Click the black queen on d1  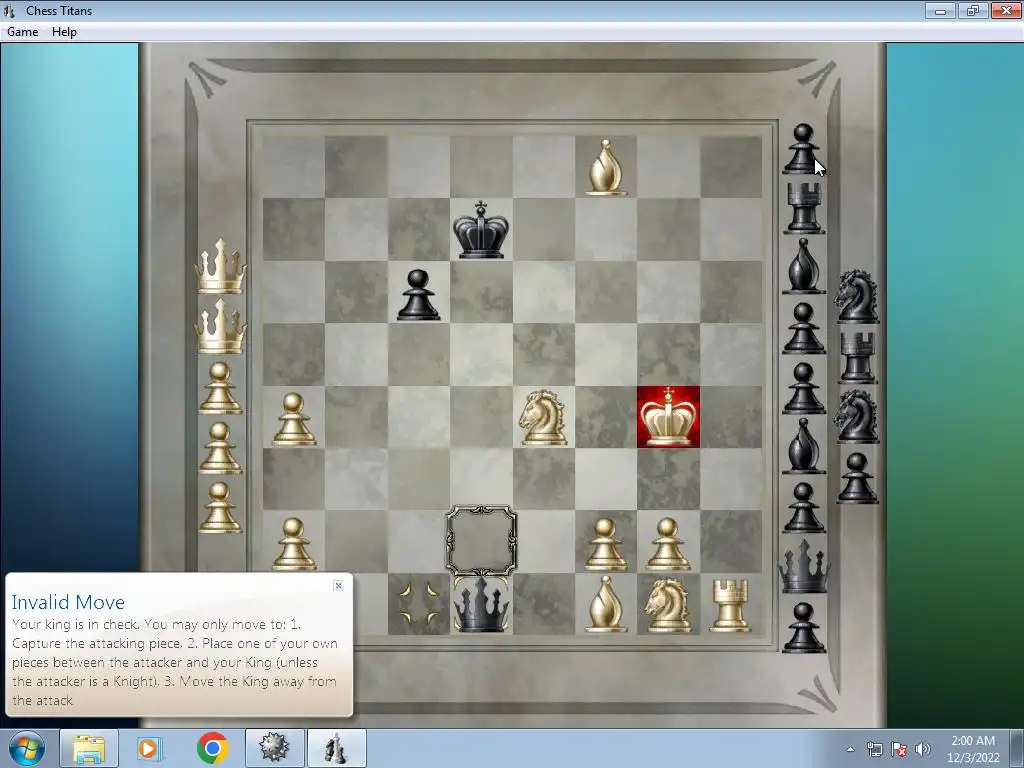[481, 604]
